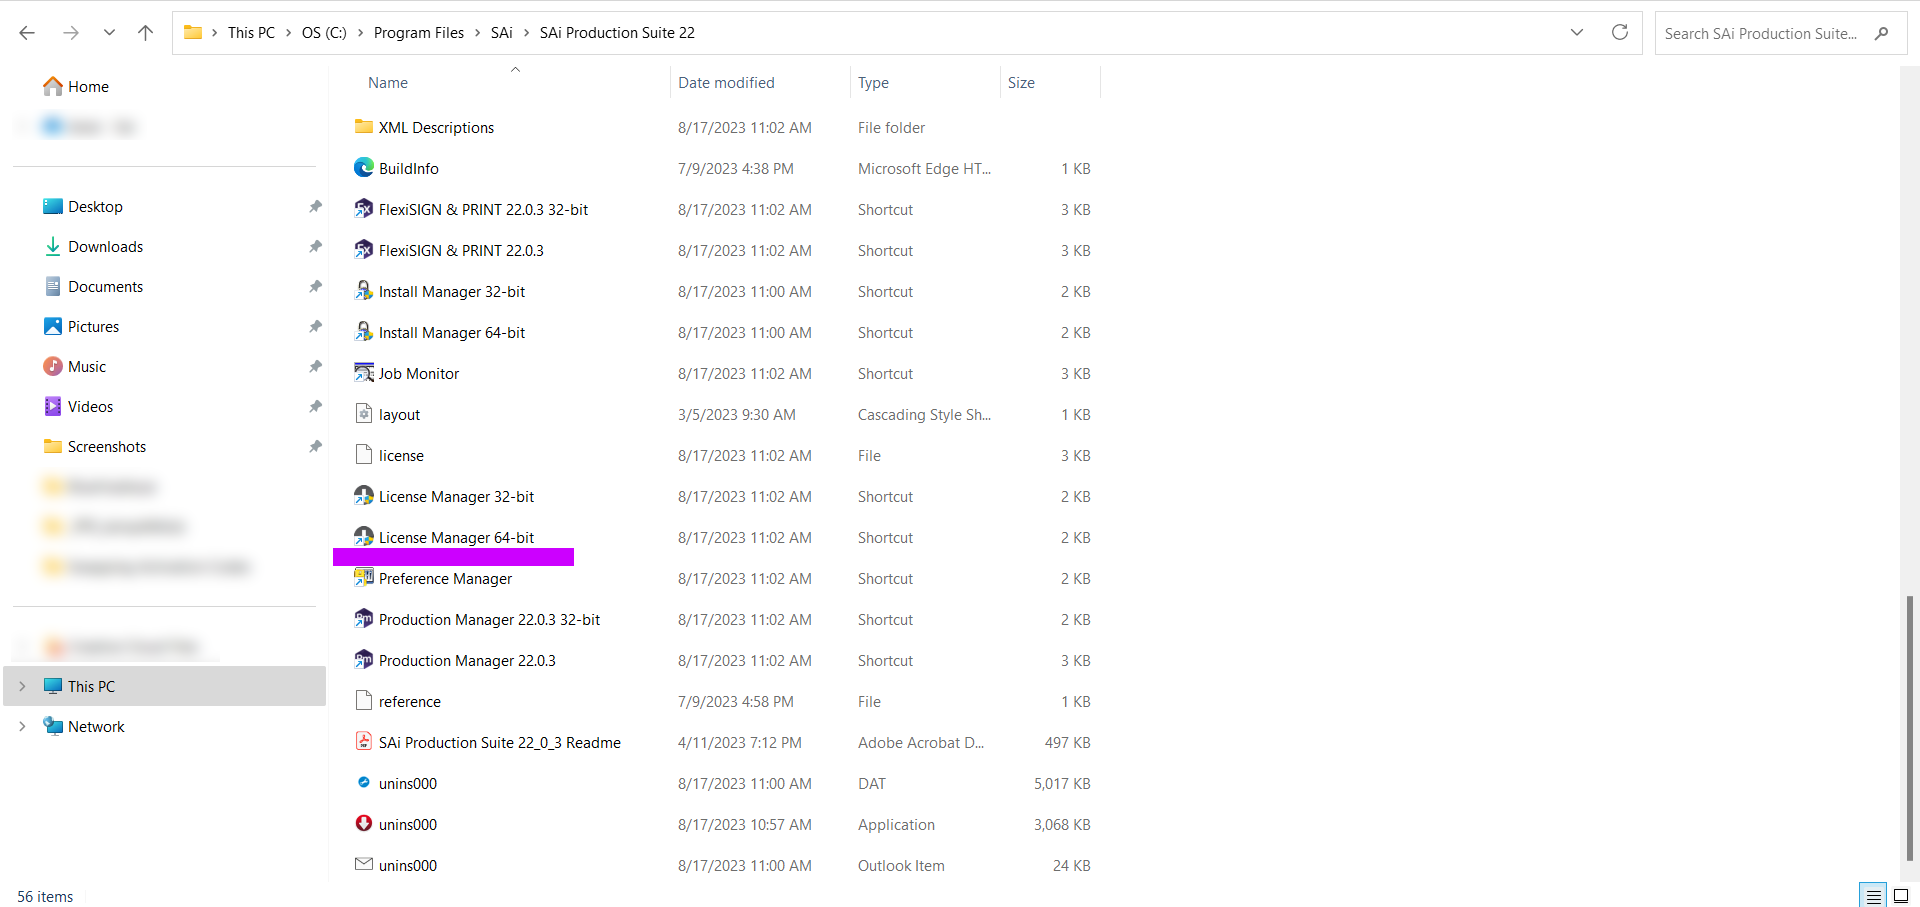
Task: Open the recent locations dropdown arrow
Action: point(109,33)
